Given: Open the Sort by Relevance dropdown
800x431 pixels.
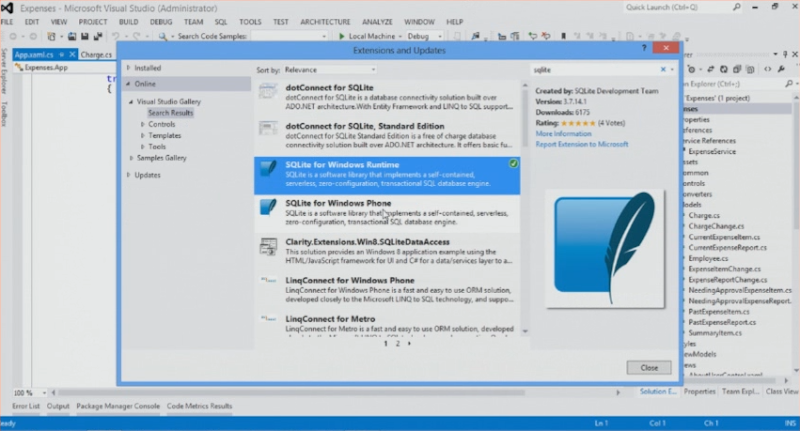Looking at the screenshot, I should coord(330,70).
